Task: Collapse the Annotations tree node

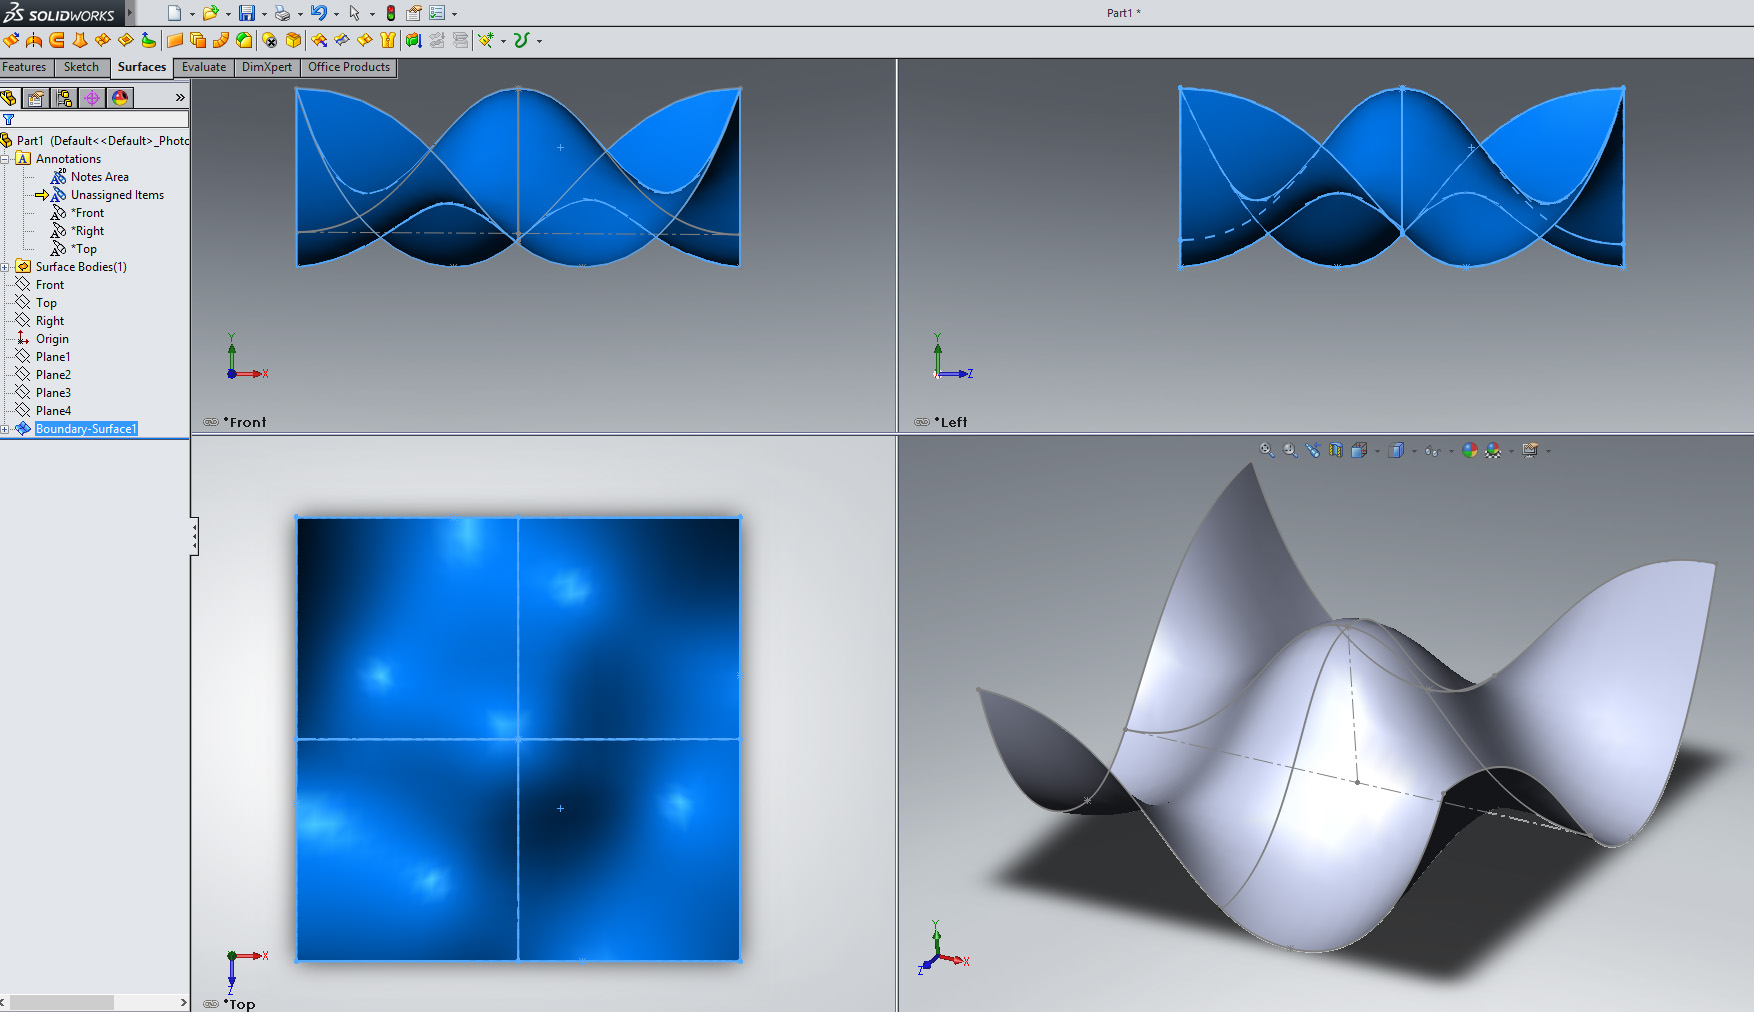Action: pos(5,159)
